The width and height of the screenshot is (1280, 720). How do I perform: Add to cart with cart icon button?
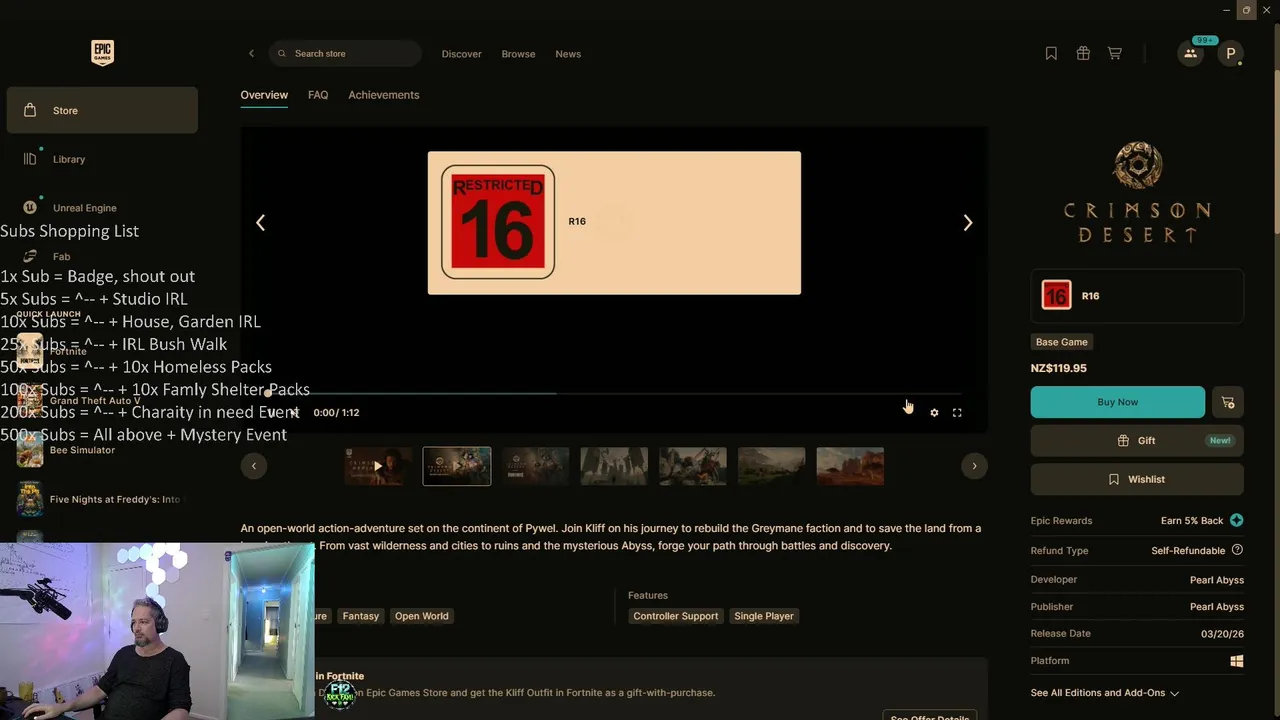[x=1228, y=402]
